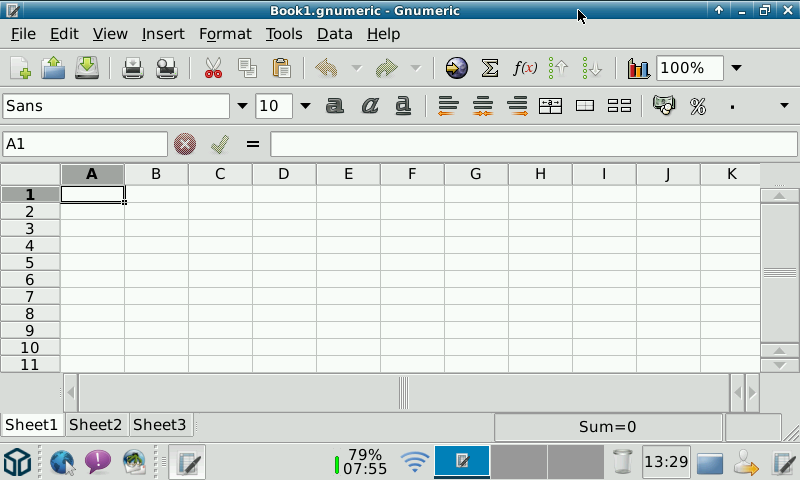Viewport: 800px width, 480px height.
Task: Paste clipboard with the Paste icon
Action: coord(281,68)
